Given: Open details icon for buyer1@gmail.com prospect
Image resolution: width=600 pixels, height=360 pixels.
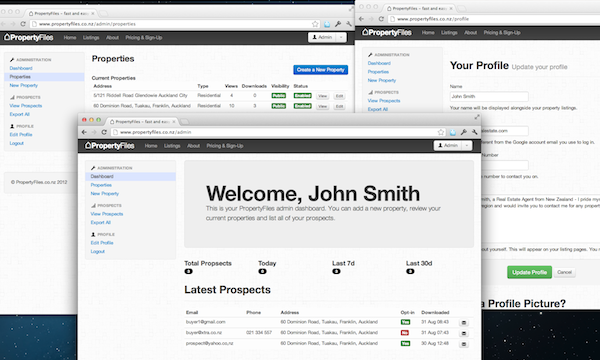Looking at the screenshot, I should [464, 323].
